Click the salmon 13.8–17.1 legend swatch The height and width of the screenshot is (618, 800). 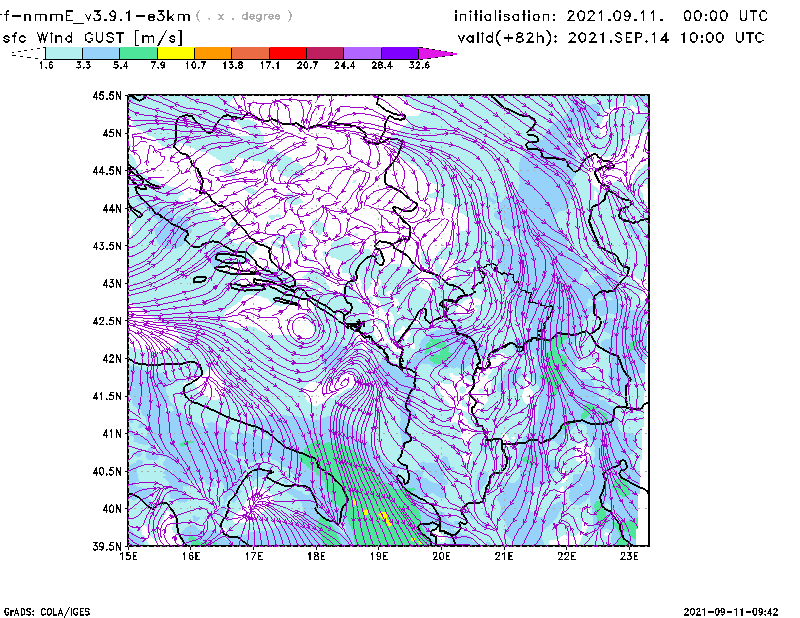click(x=251, y=53)
